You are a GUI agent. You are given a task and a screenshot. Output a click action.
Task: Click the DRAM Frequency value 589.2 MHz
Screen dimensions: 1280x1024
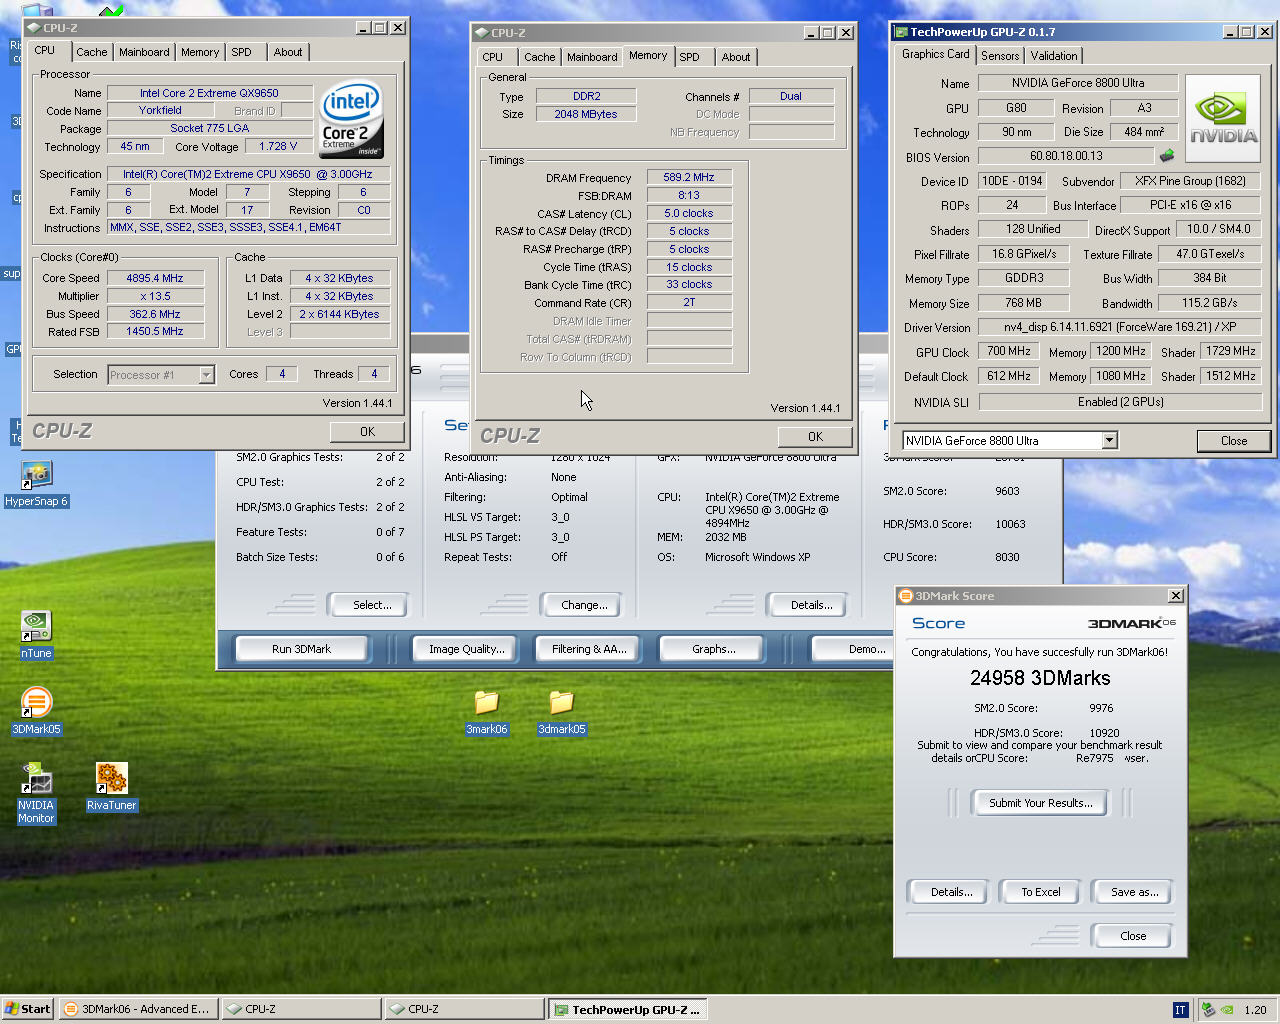click(690, 178)
